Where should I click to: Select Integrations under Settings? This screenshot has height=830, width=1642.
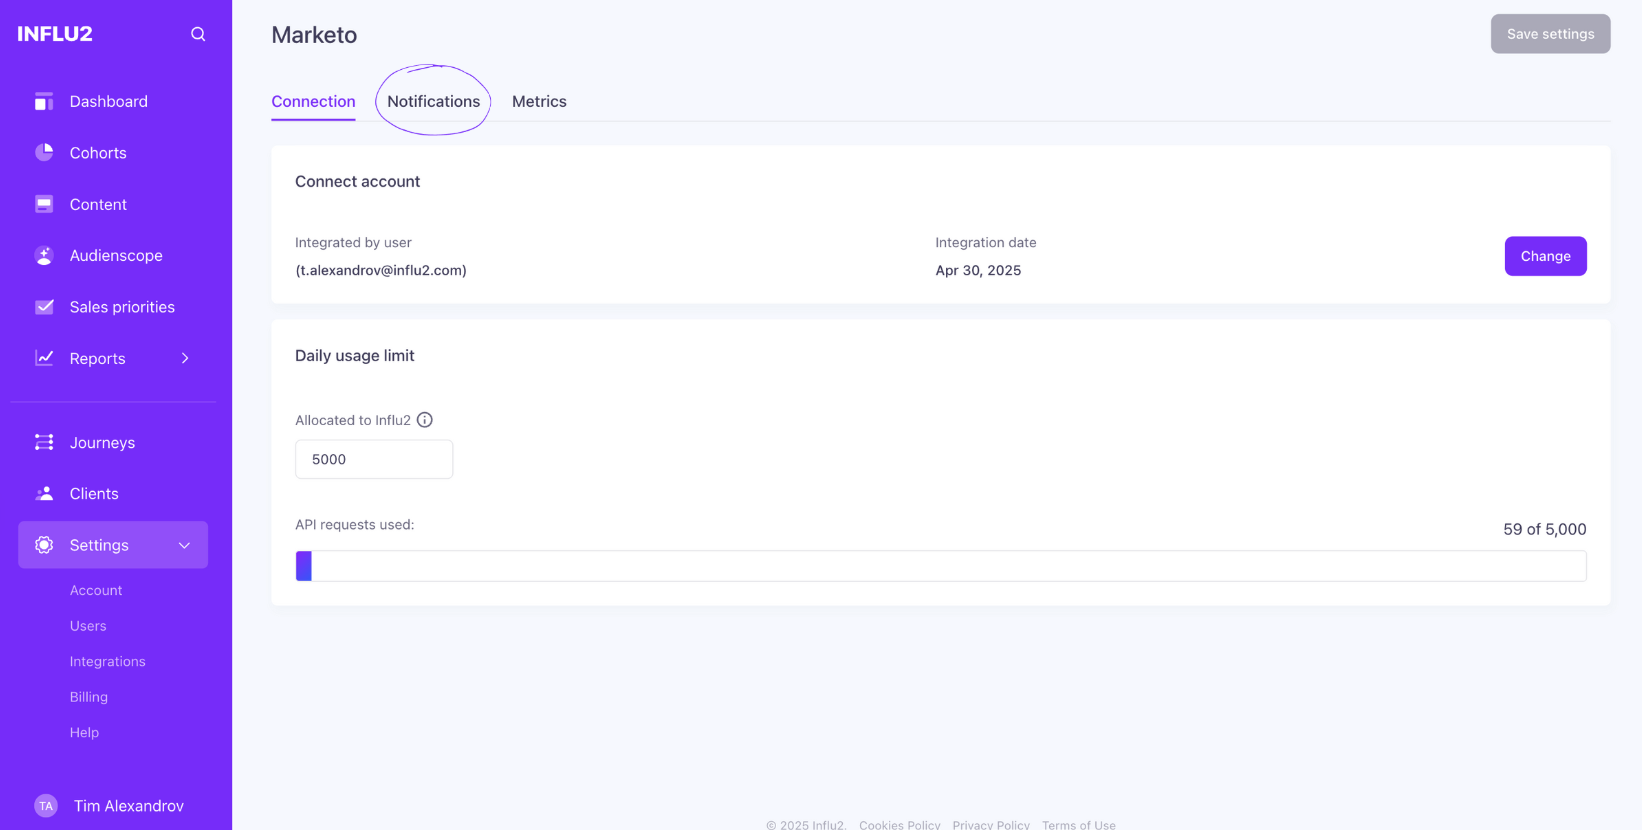point(107,661)
